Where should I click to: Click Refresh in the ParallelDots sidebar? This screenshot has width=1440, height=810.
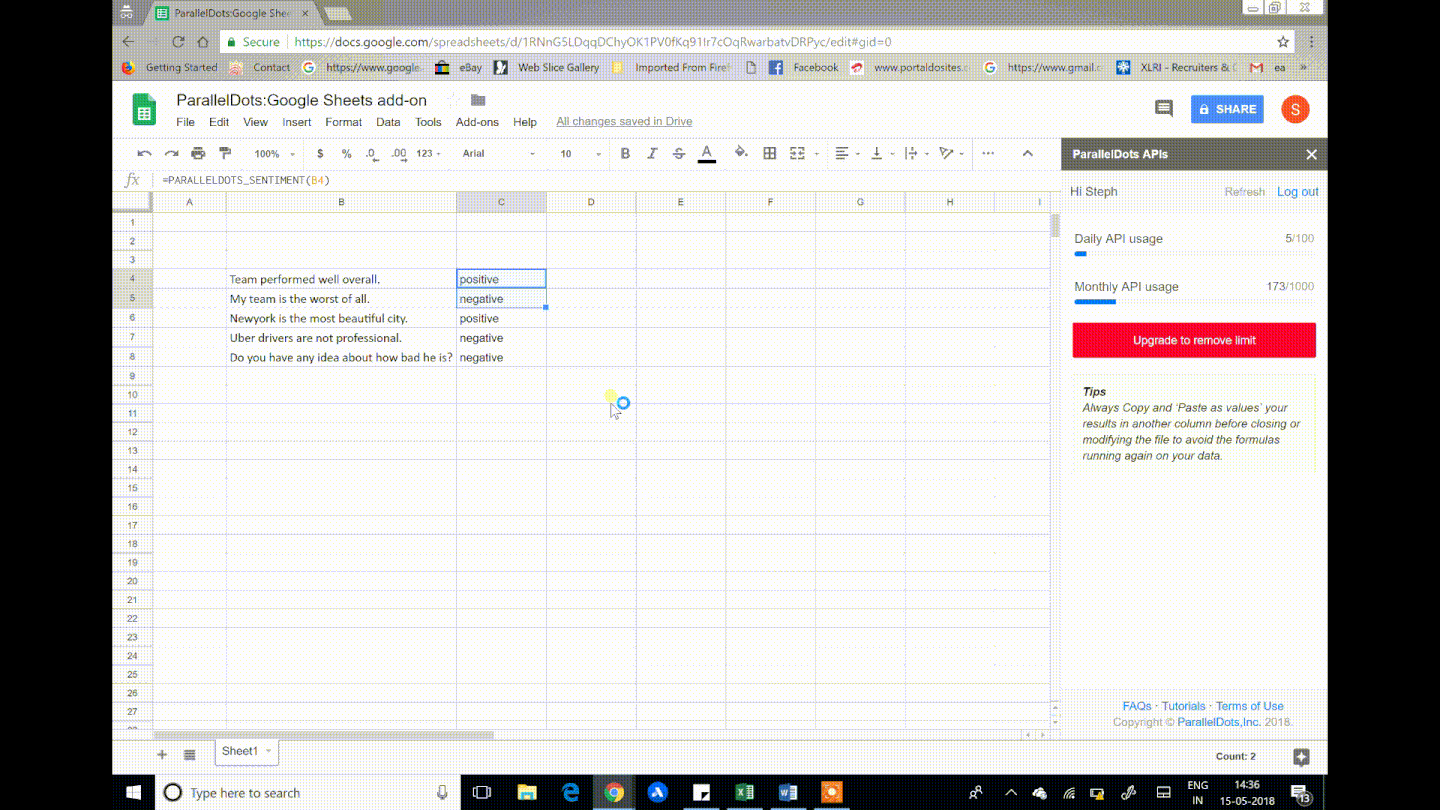[x=1244, y=192]
